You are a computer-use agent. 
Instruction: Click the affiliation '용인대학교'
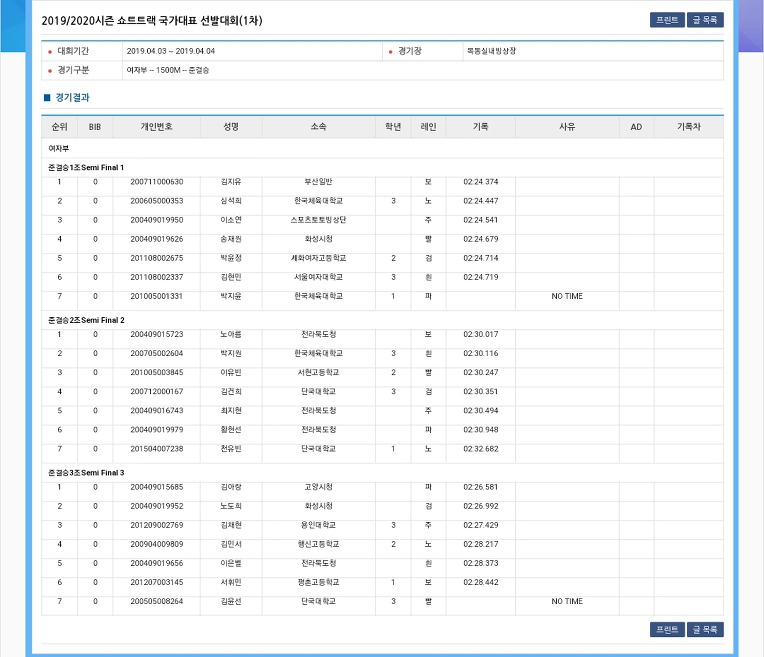point(318,525)
